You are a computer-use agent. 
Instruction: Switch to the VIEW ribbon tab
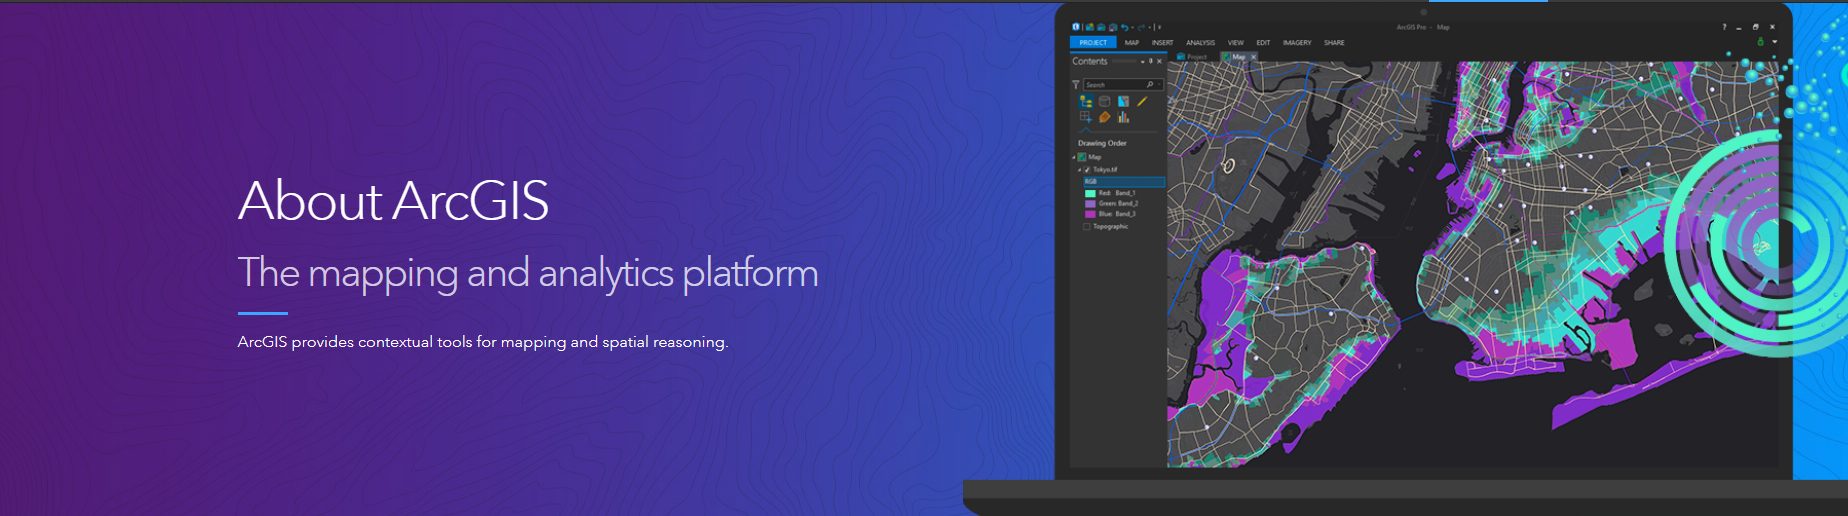click(x=1236, y=42)
